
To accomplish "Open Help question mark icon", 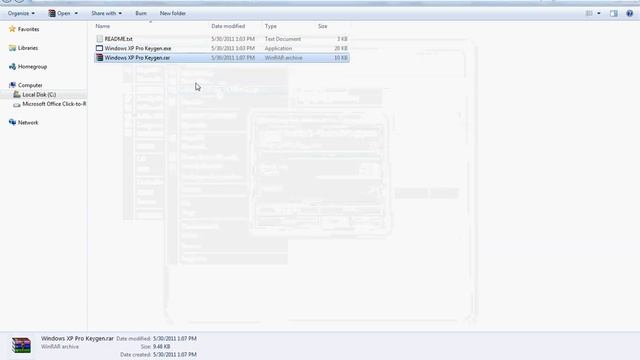I will click(x=629, y=13).
